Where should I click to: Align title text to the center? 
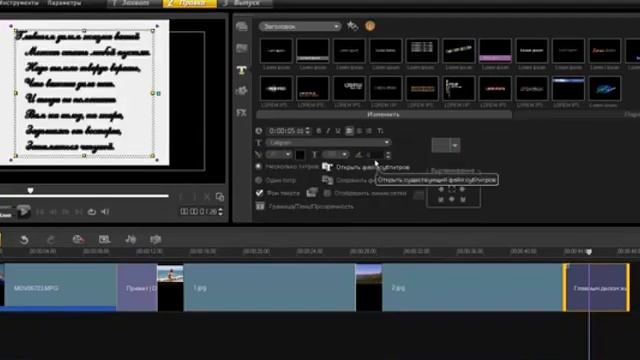[x=359, y=131]
